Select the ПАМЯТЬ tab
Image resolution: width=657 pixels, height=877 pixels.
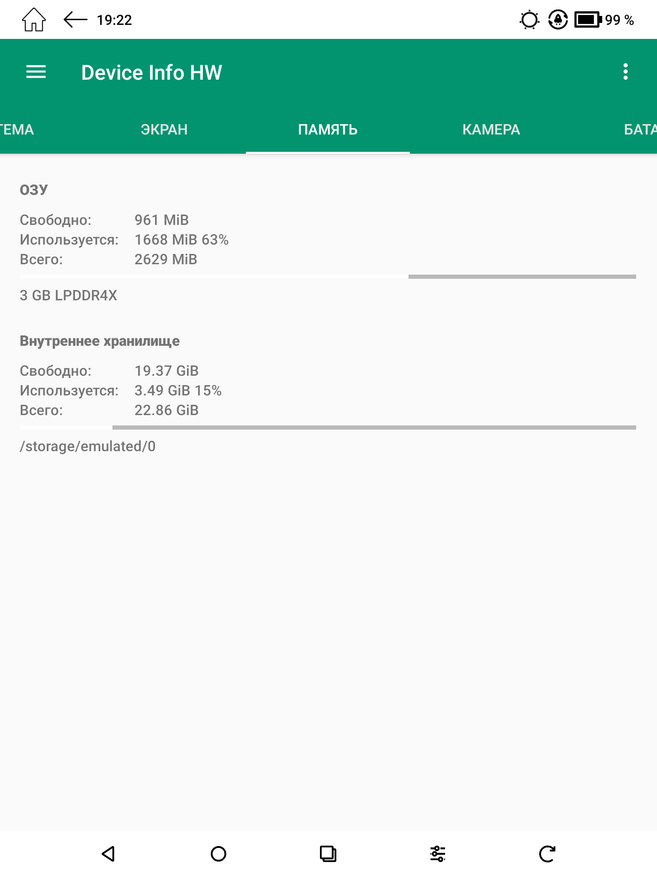[328, 130]
